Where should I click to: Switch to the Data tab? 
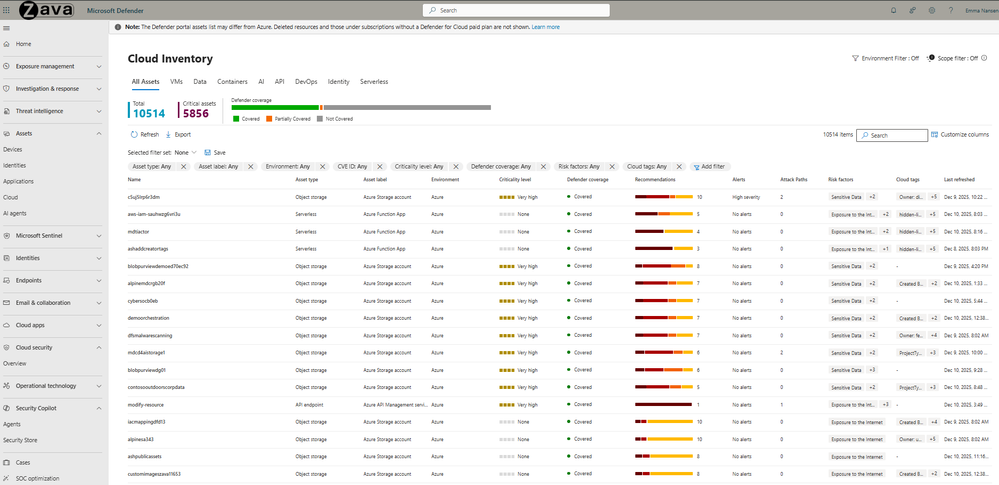pos(200,82)
